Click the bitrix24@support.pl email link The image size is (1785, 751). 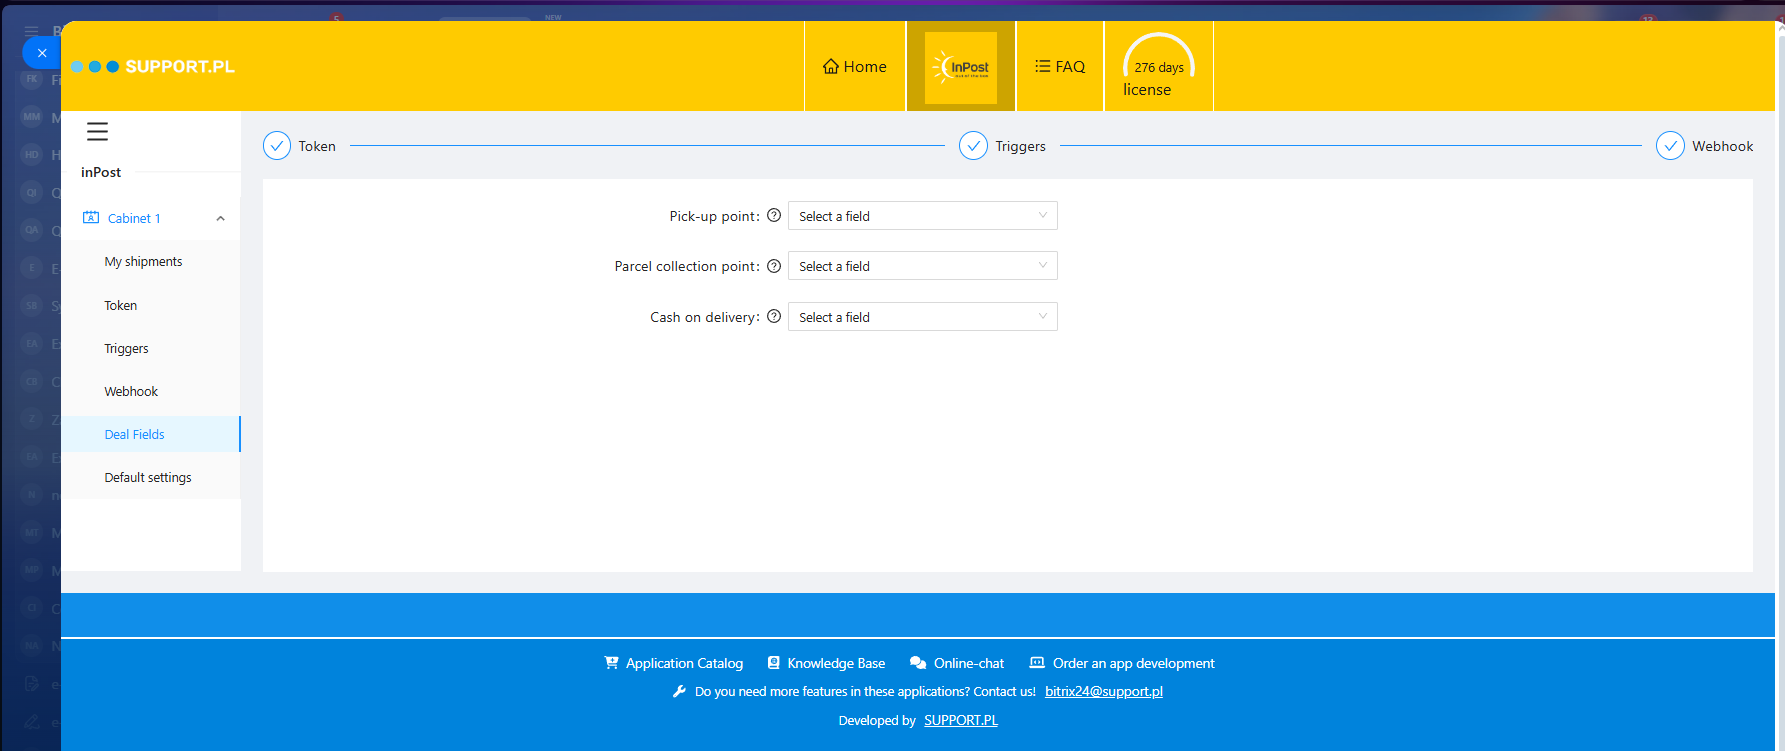[x=1103, y=692]
